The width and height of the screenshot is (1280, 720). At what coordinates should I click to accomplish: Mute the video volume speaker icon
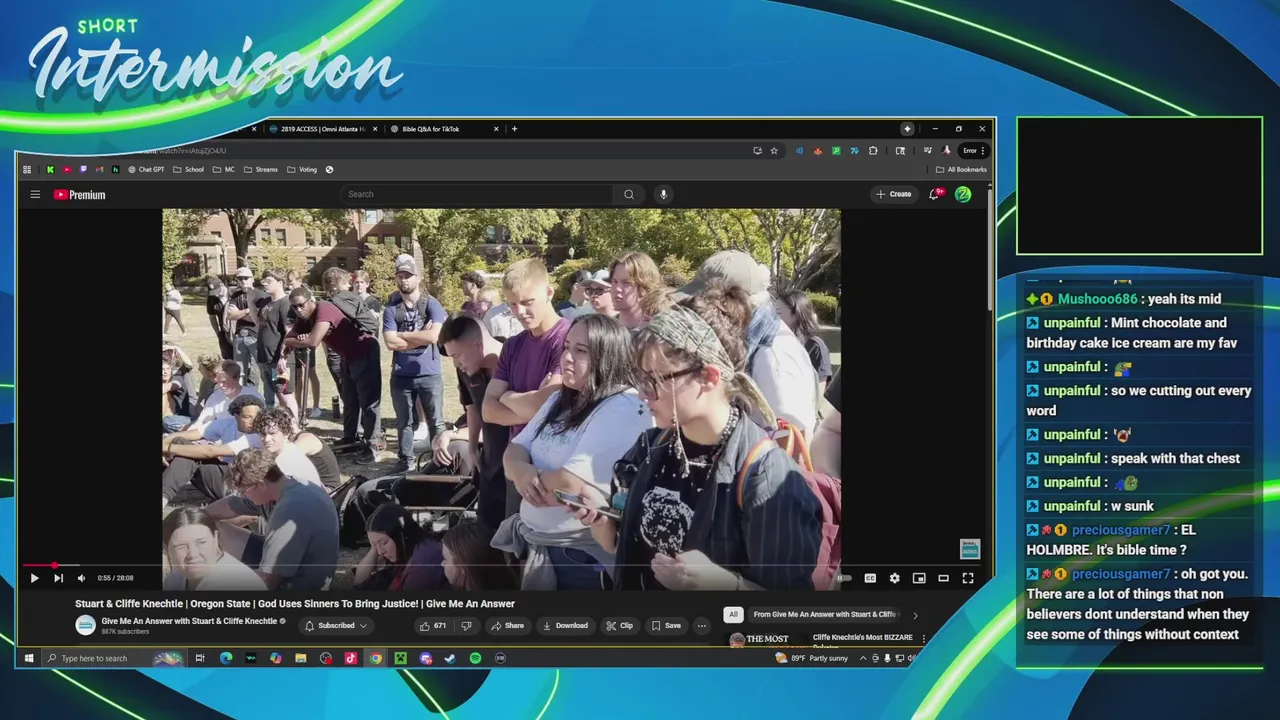pos(81,578)
